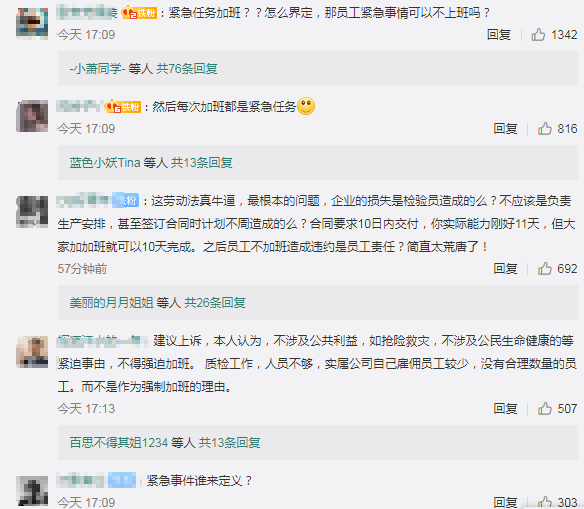Click the smiley emoji in second comment
The image size is (584, 509).
(306, 106)
